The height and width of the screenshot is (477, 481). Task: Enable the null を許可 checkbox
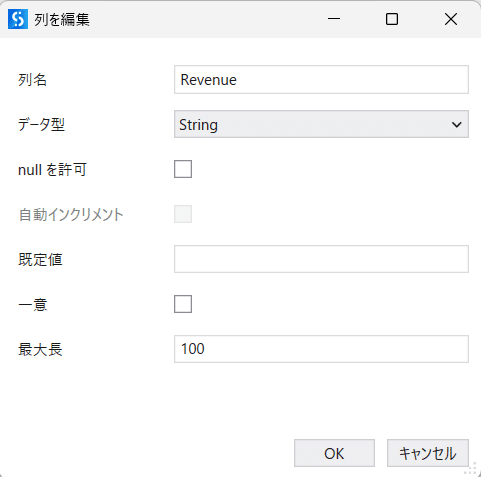tap(183, 169)
